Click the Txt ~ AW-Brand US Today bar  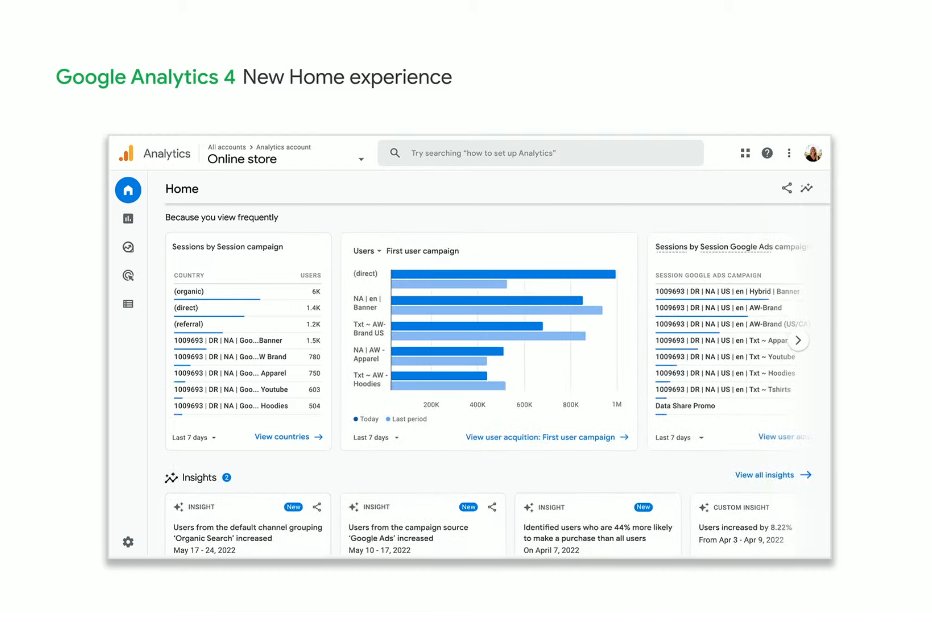pos(467,326)
